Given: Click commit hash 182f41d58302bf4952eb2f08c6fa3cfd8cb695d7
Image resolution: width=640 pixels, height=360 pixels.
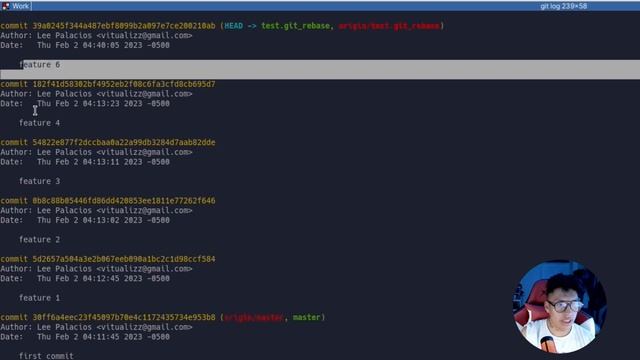Looking at the screenshot, I should [124, 84].
